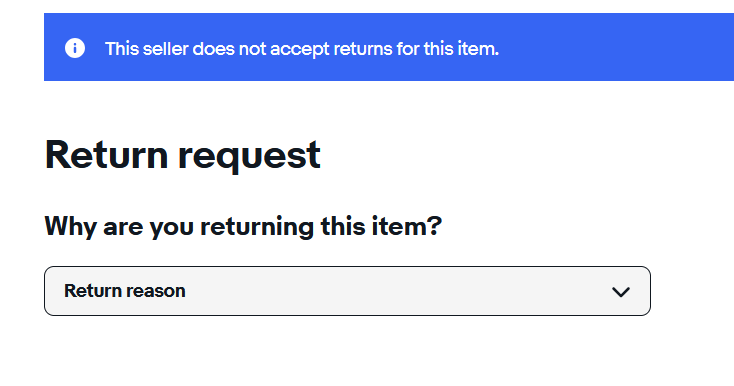Select the 'Return reason' placeholder label
734x386 pixels.
click(125, 291)
